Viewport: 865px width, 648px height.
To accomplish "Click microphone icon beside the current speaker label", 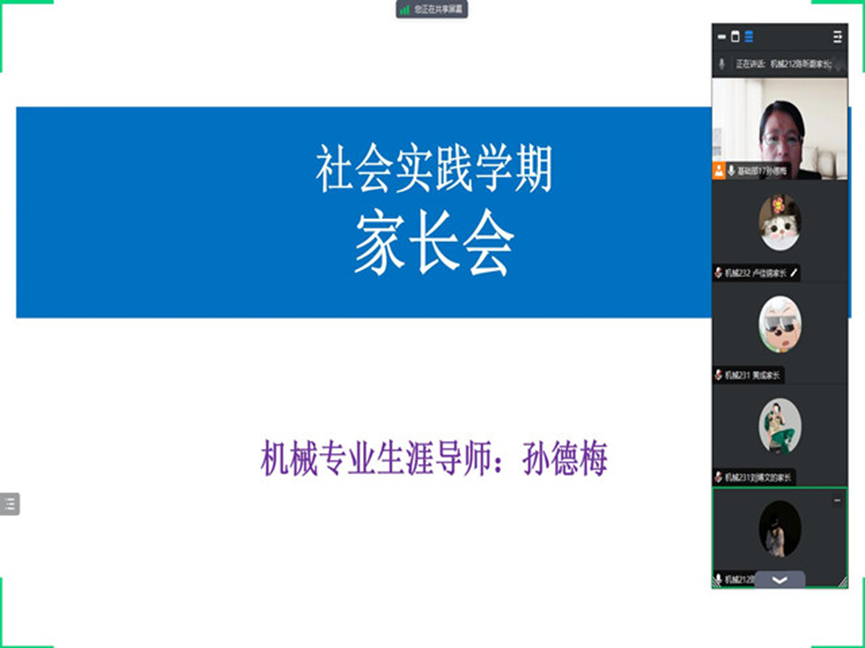I will pyautogui.click(x=722, y=63).
